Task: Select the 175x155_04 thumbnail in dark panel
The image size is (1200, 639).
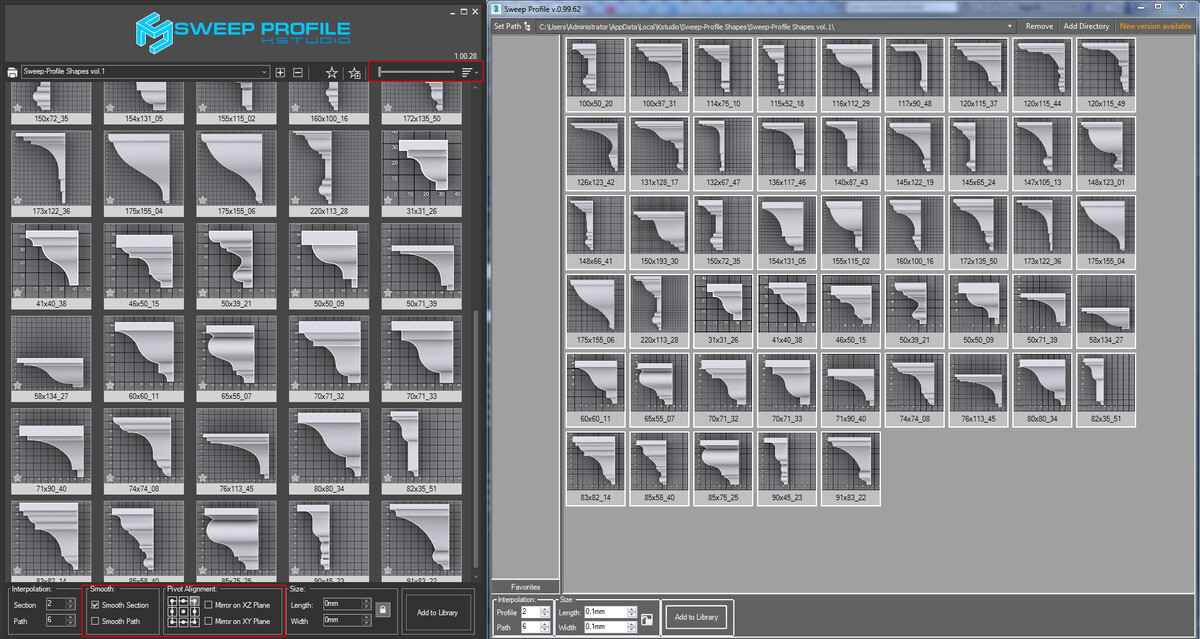Action: (x=144, y=174)
